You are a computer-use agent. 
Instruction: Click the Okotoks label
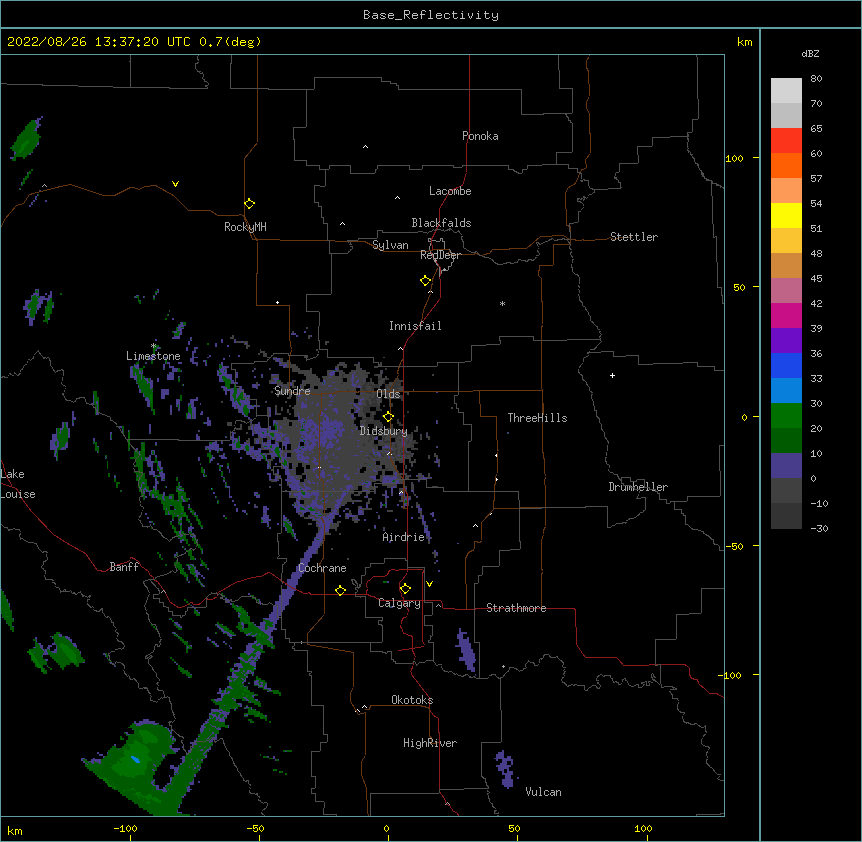412,700
